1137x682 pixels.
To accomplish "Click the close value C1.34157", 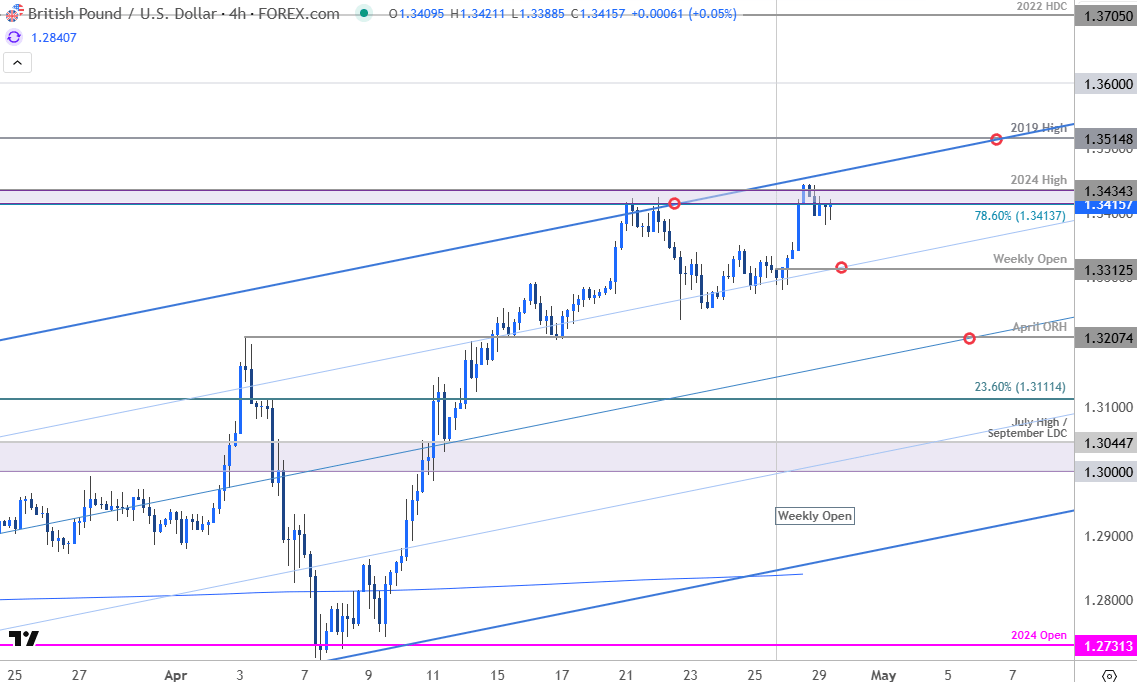I will pos(598,14).
